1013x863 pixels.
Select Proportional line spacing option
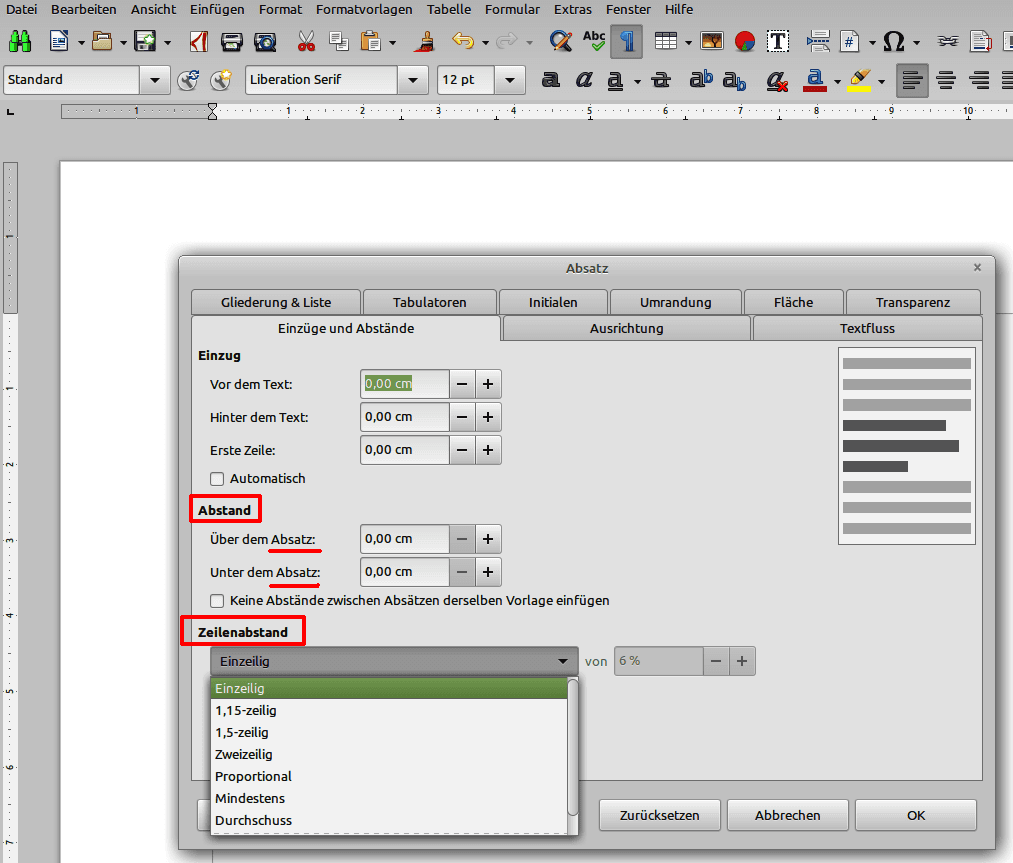click(389, 776)
